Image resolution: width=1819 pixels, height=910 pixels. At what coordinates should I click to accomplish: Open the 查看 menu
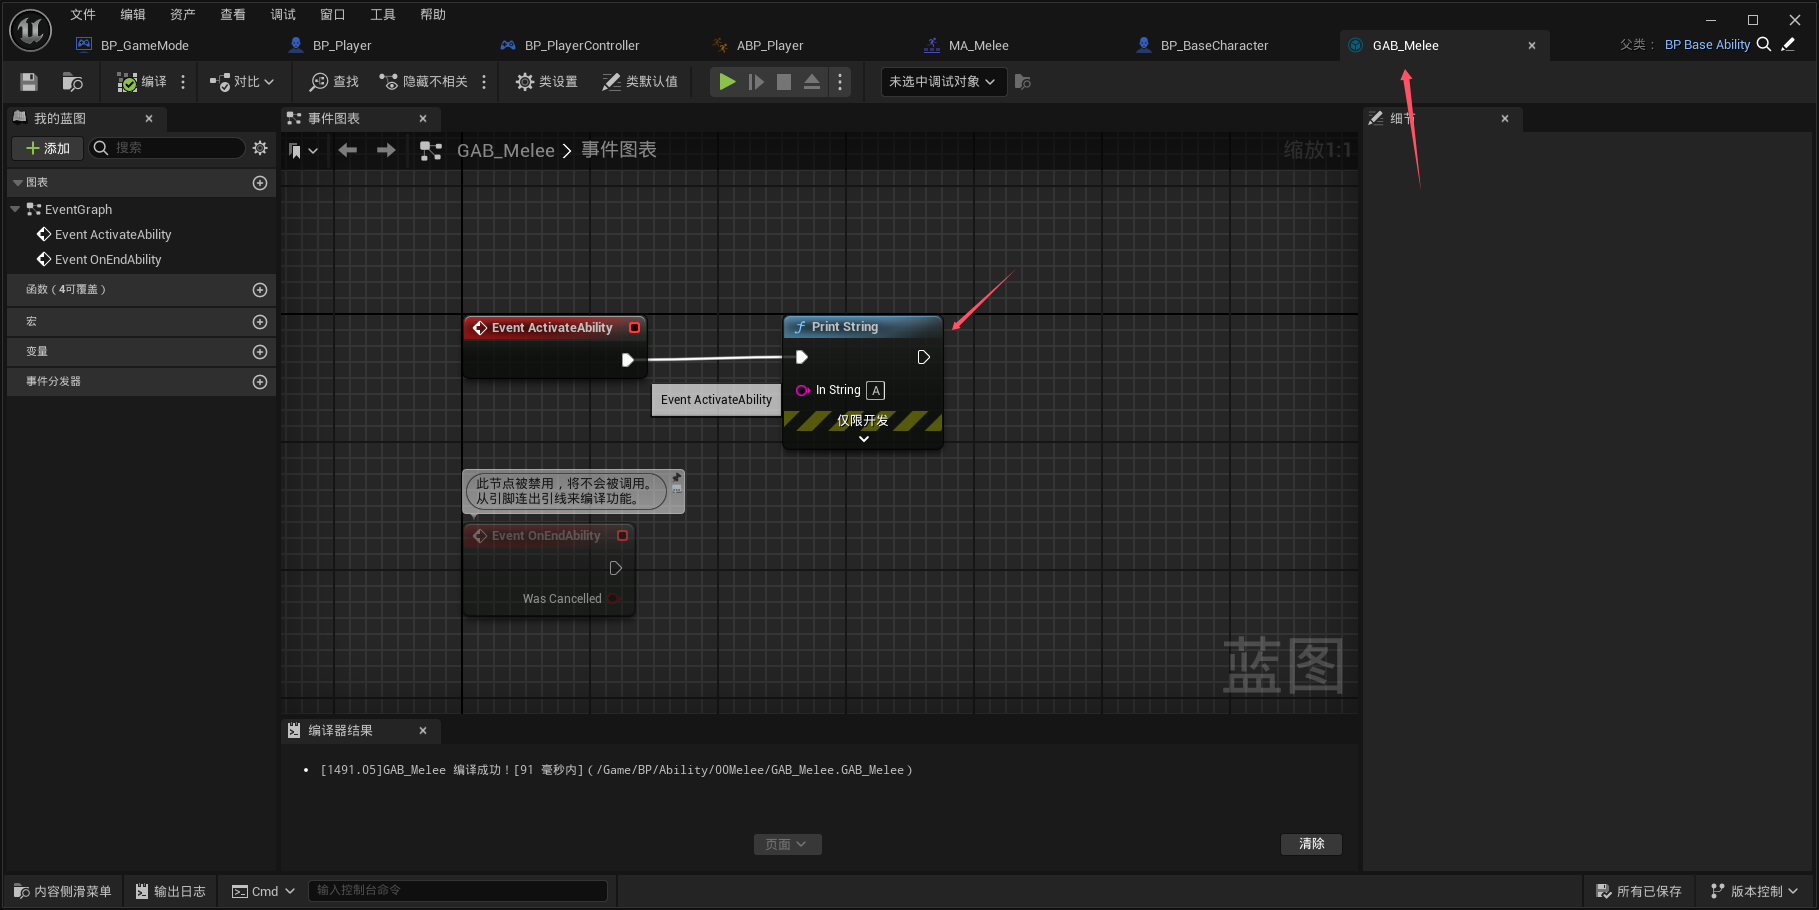coord(233,14)
